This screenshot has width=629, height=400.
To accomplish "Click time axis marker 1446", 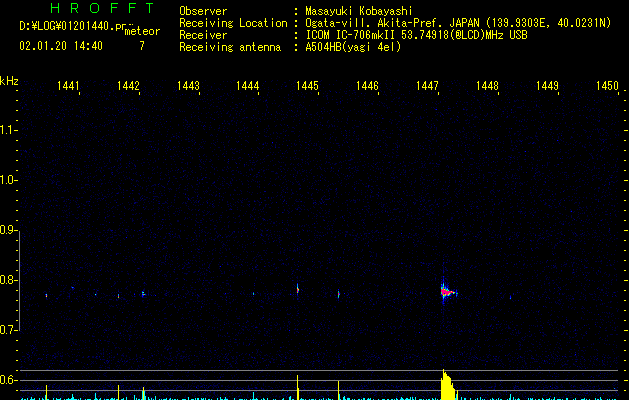I will click(367, 86).
